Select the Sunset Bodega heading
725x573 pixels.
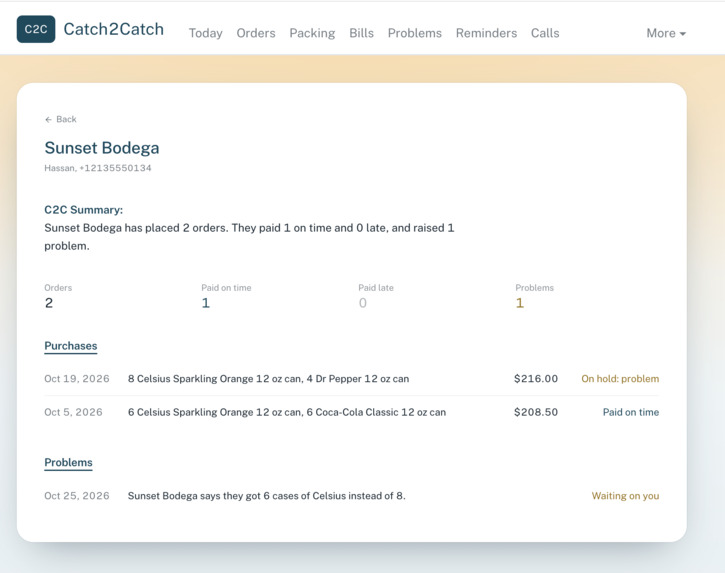pos(102,148)
